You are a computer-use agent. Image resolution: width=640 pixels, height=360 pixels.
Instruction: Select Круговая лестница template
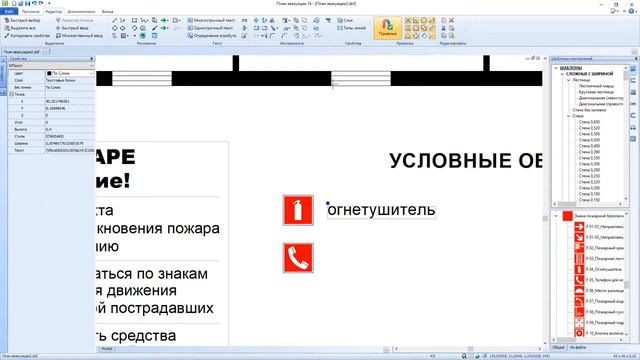(596, 92)
